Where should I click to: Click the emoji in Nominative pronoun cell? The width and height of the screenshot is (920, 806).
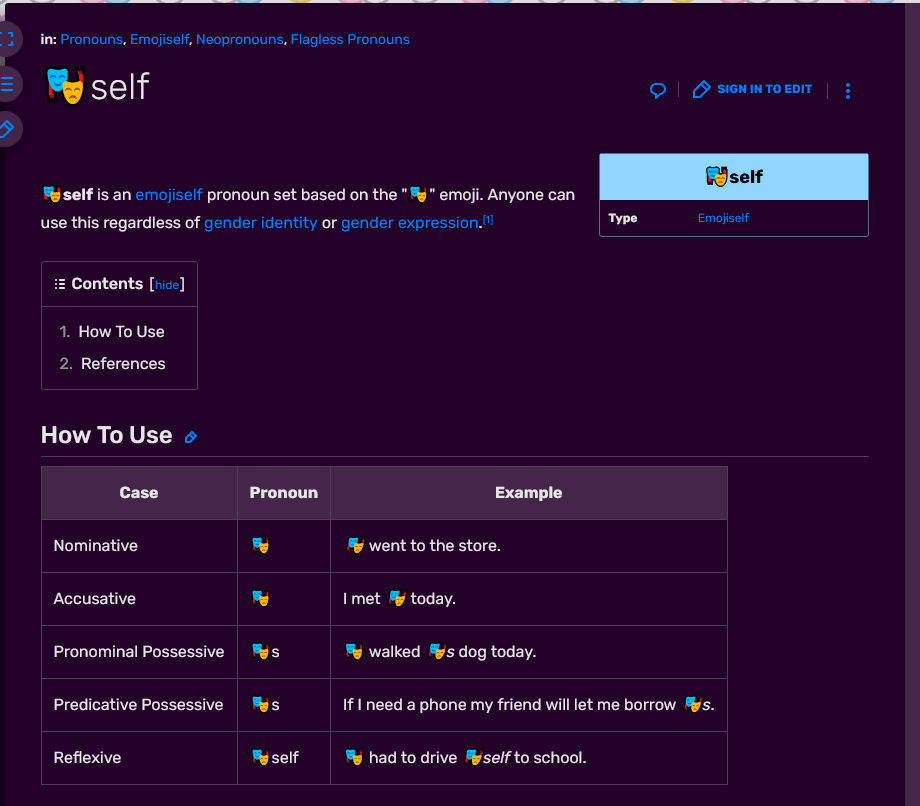click(261, 546)
